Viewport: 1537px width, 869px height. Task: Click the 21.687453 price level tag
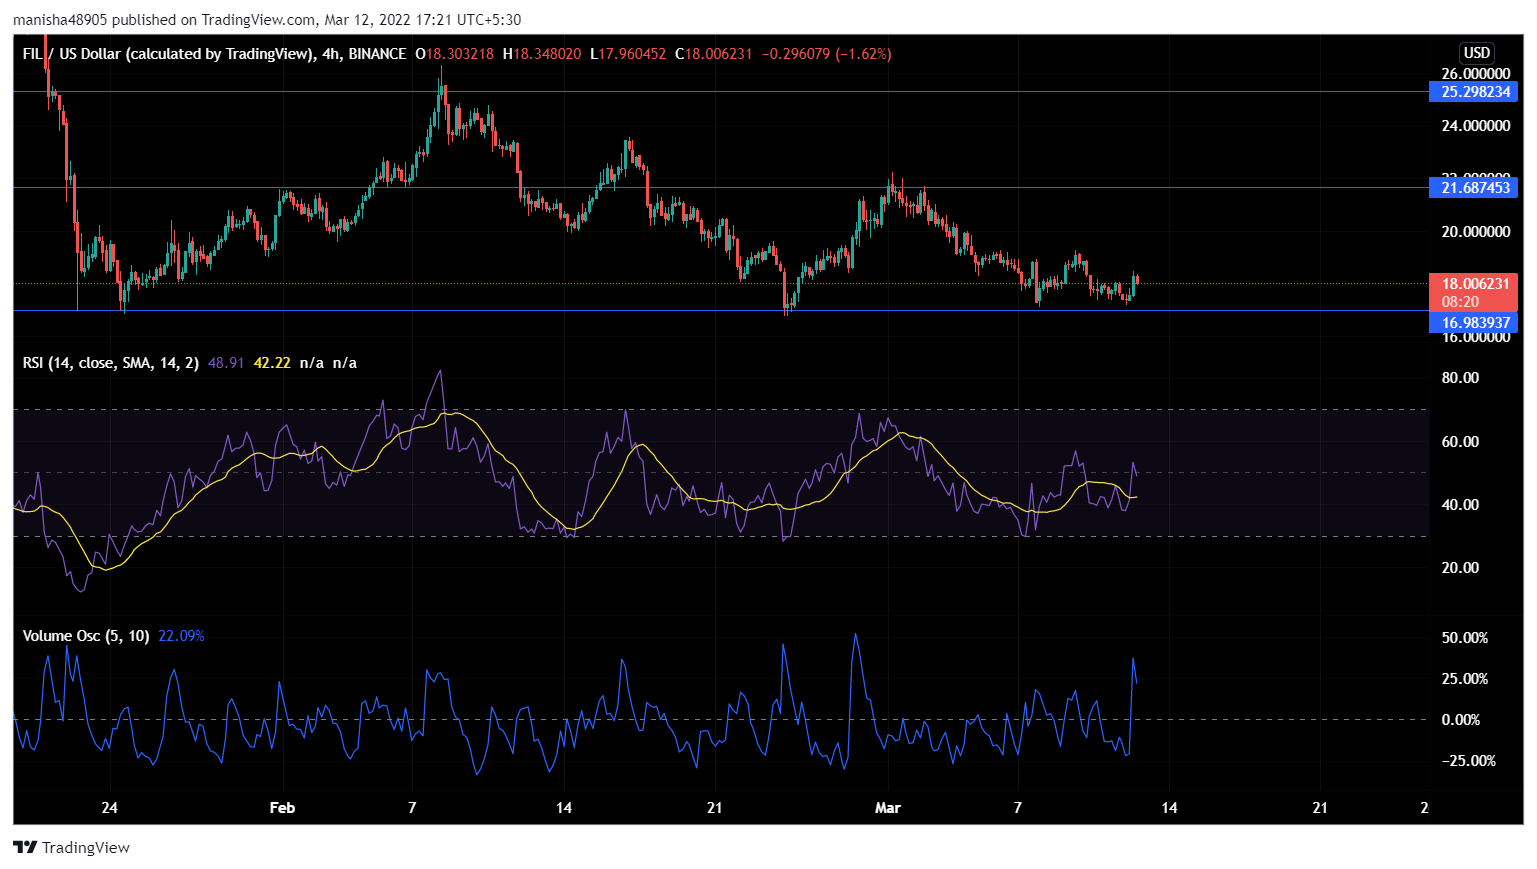(1474, 188)
